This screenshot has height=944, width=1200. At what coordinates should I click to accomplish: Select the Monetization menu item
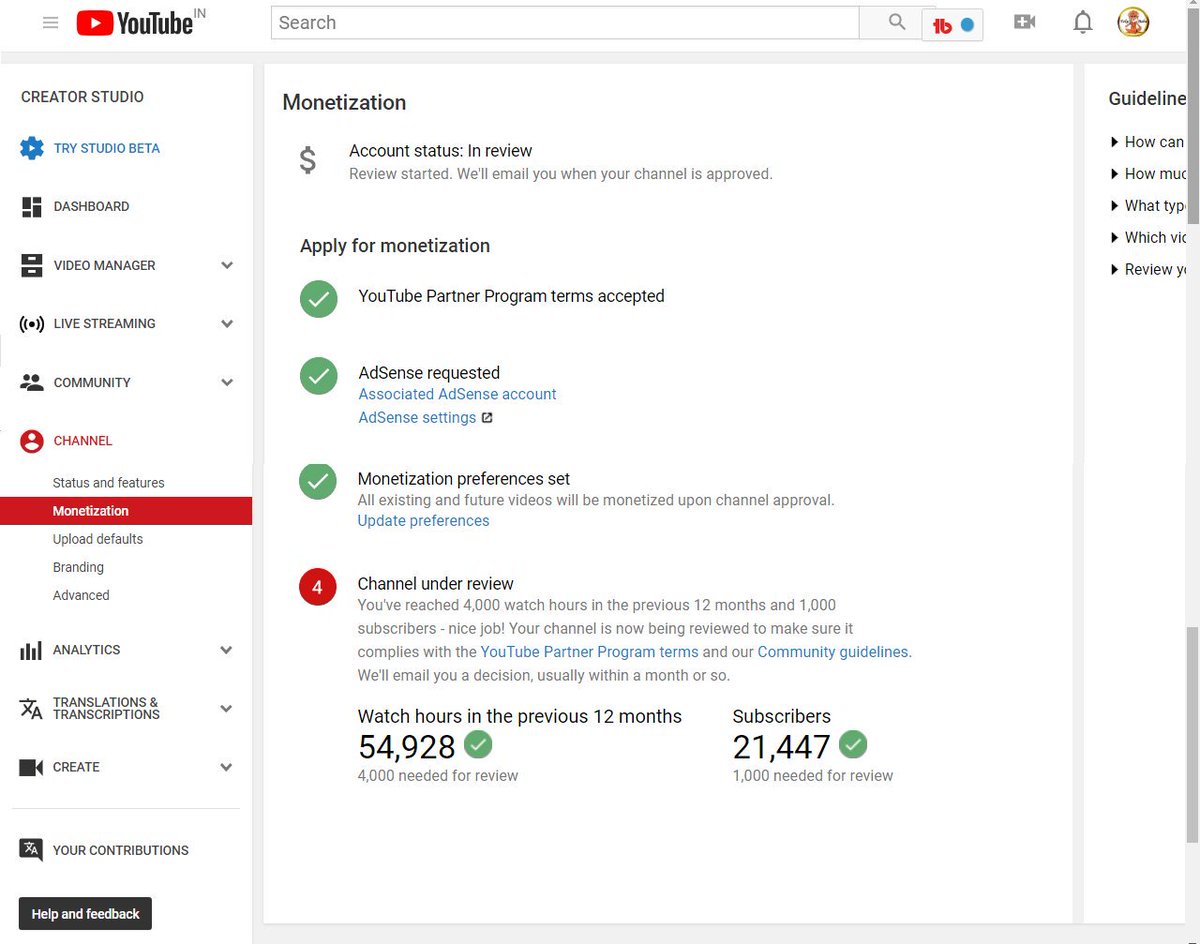click(x=126, y=511)
